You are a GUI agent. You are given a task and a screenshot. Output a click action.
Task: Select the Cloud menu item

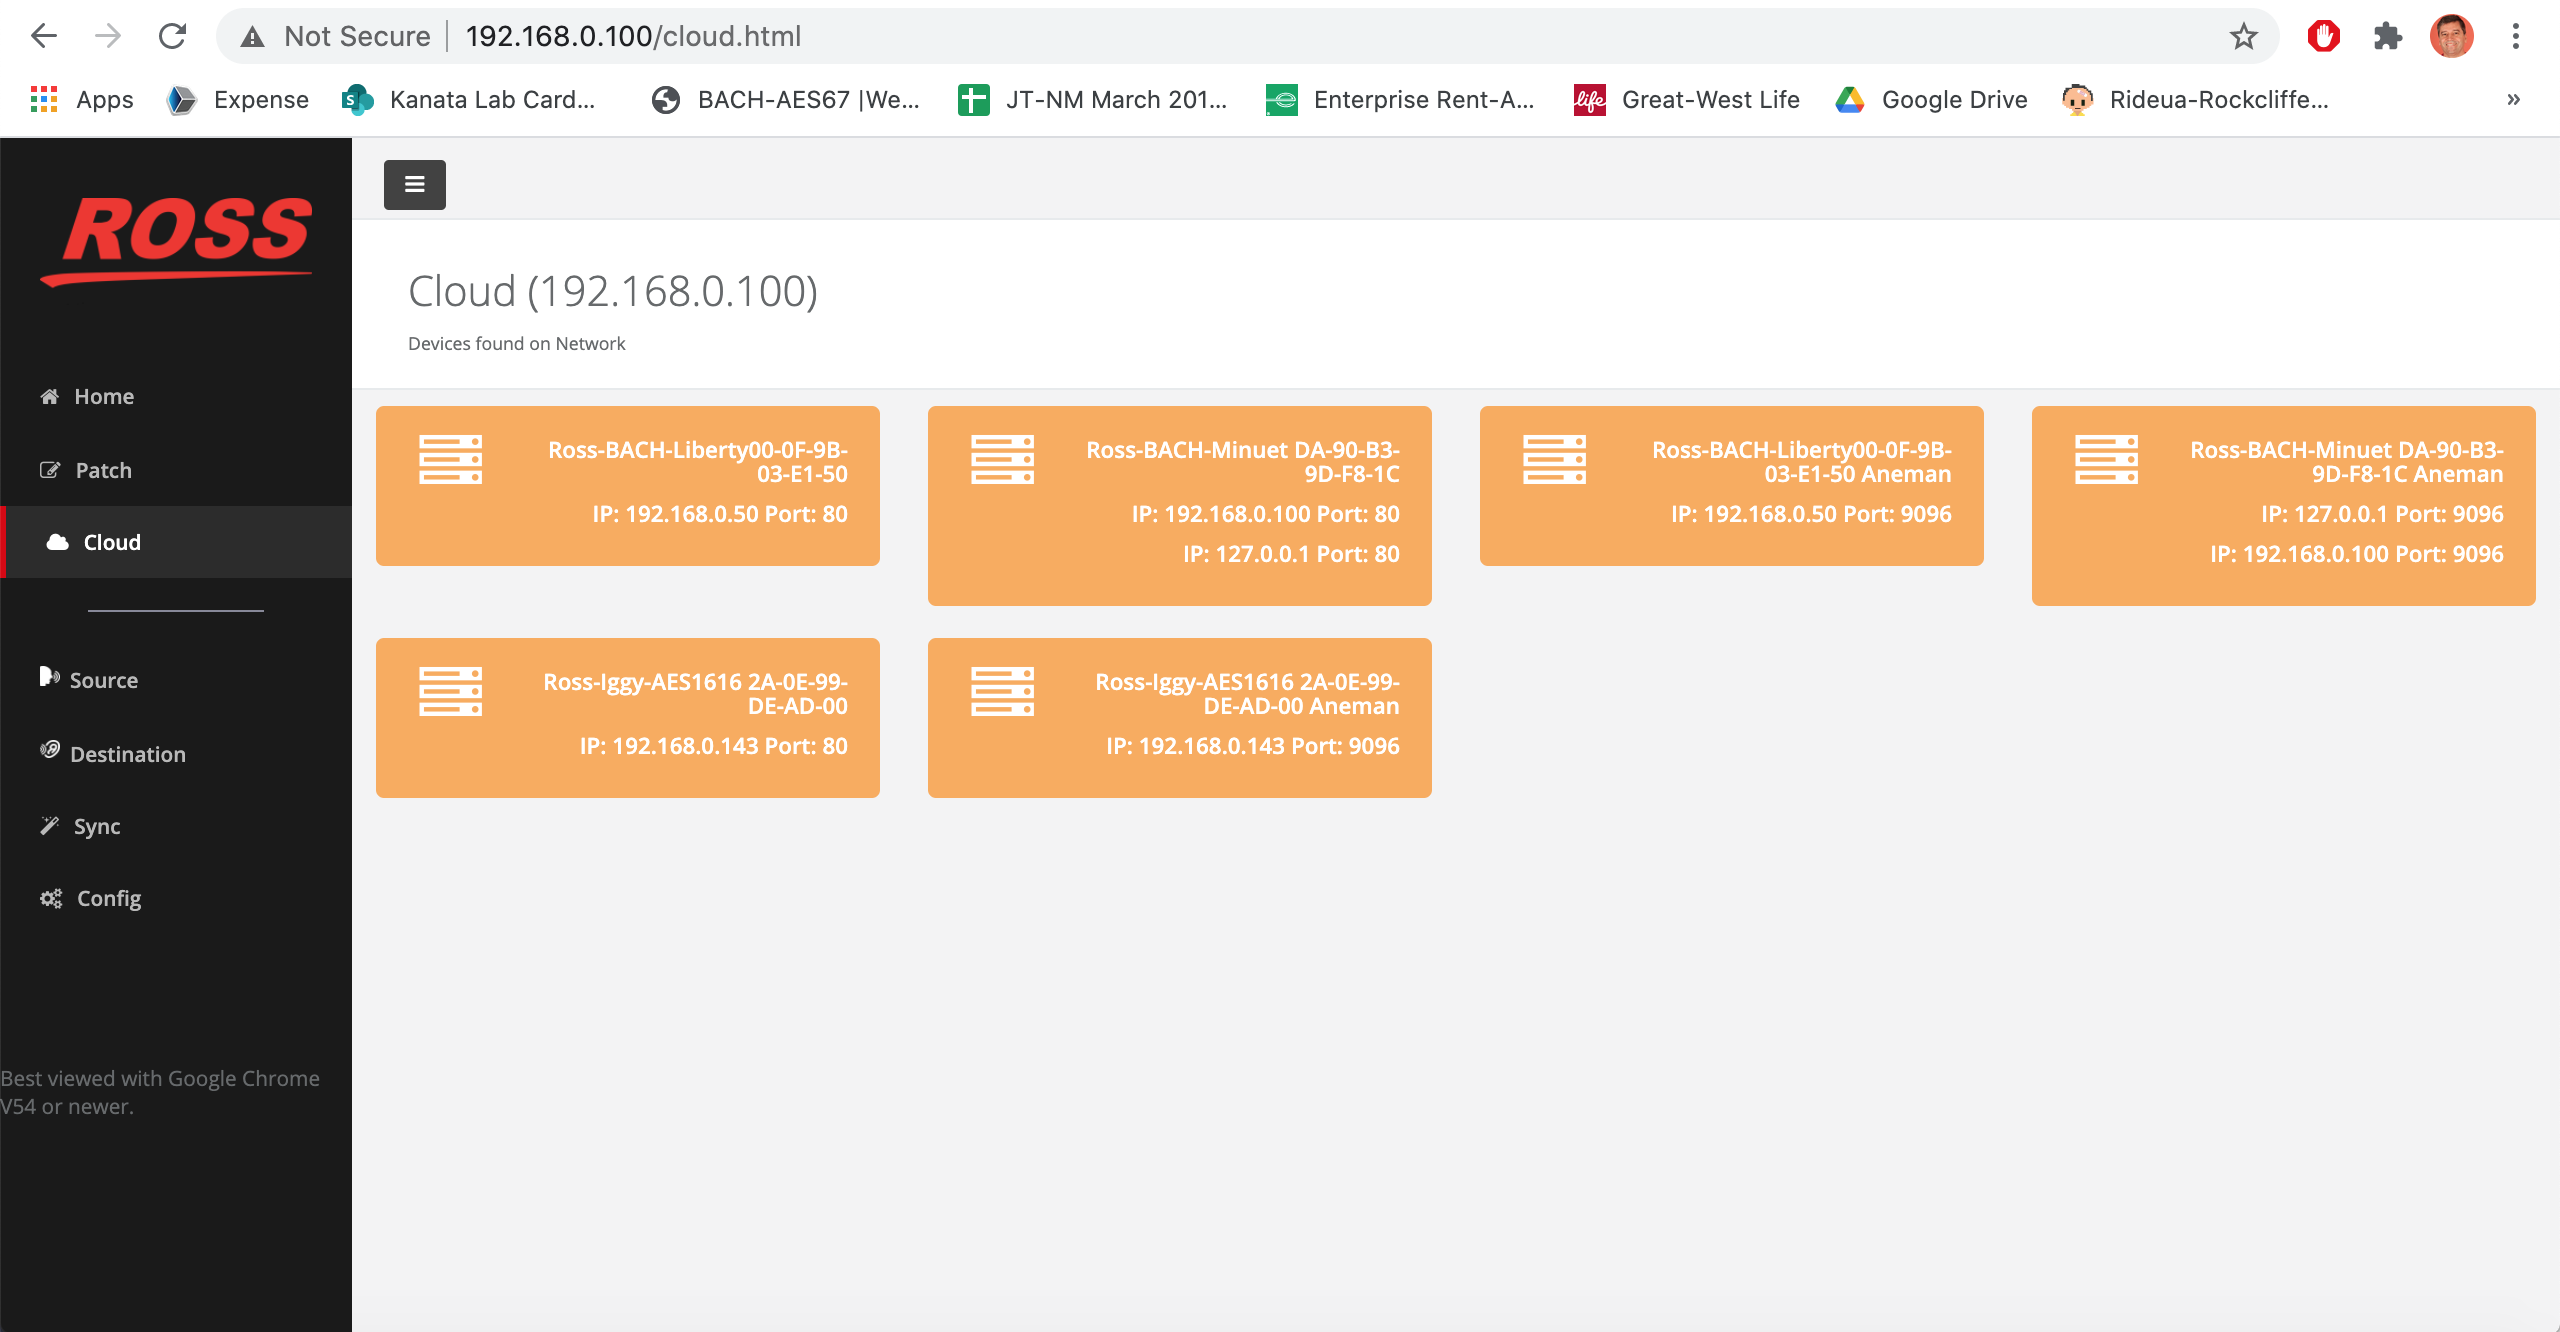point(176,542)
